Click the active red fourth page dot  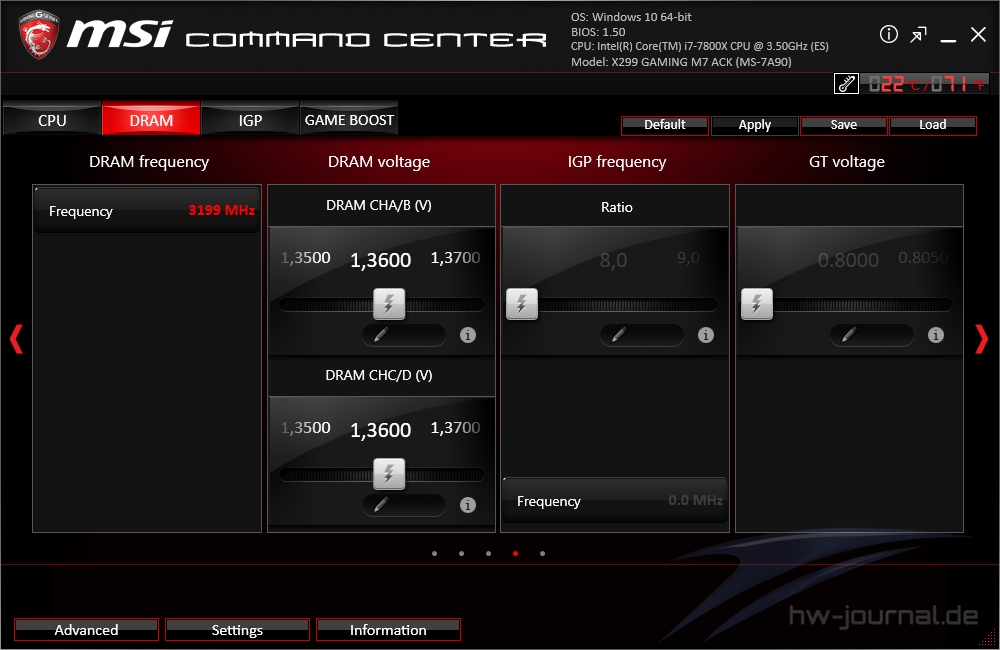(x=515, y=554)
